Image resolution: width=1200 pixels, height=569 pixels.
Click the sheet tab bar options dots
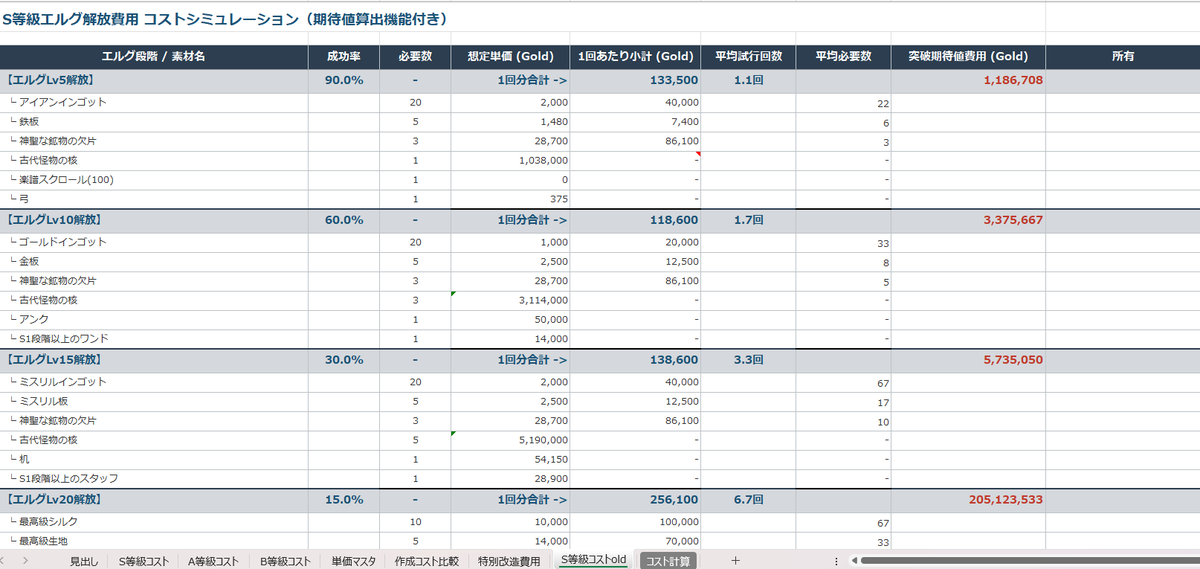point(836,561)
